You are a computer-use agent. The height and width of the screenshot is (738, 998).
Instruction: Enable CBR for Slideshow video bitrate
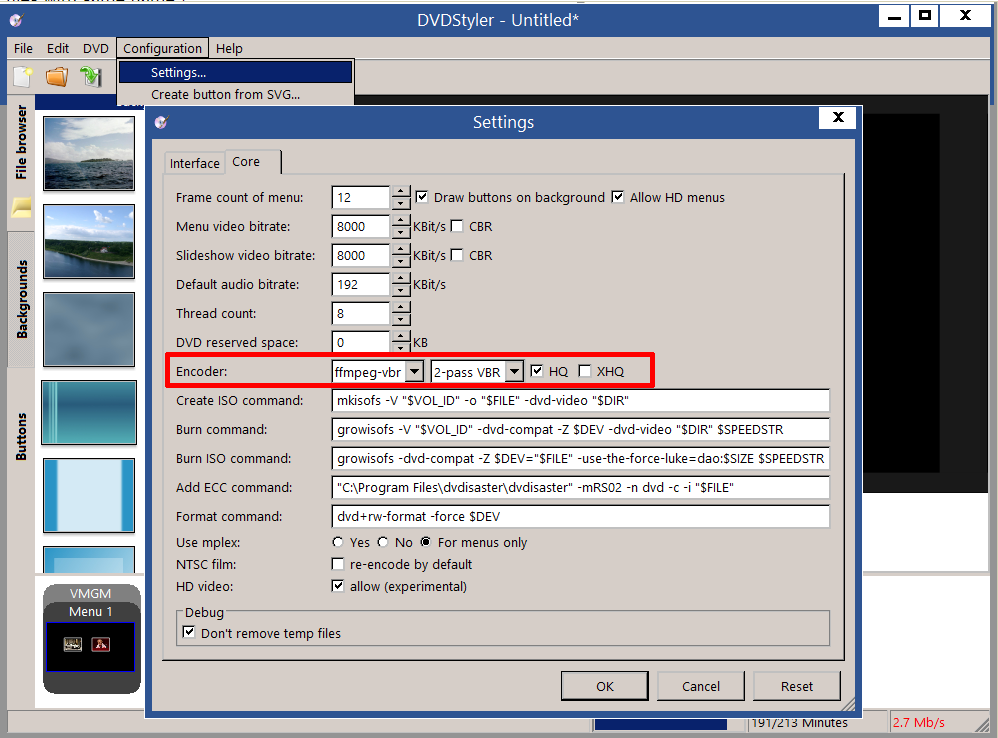[456, 255]
